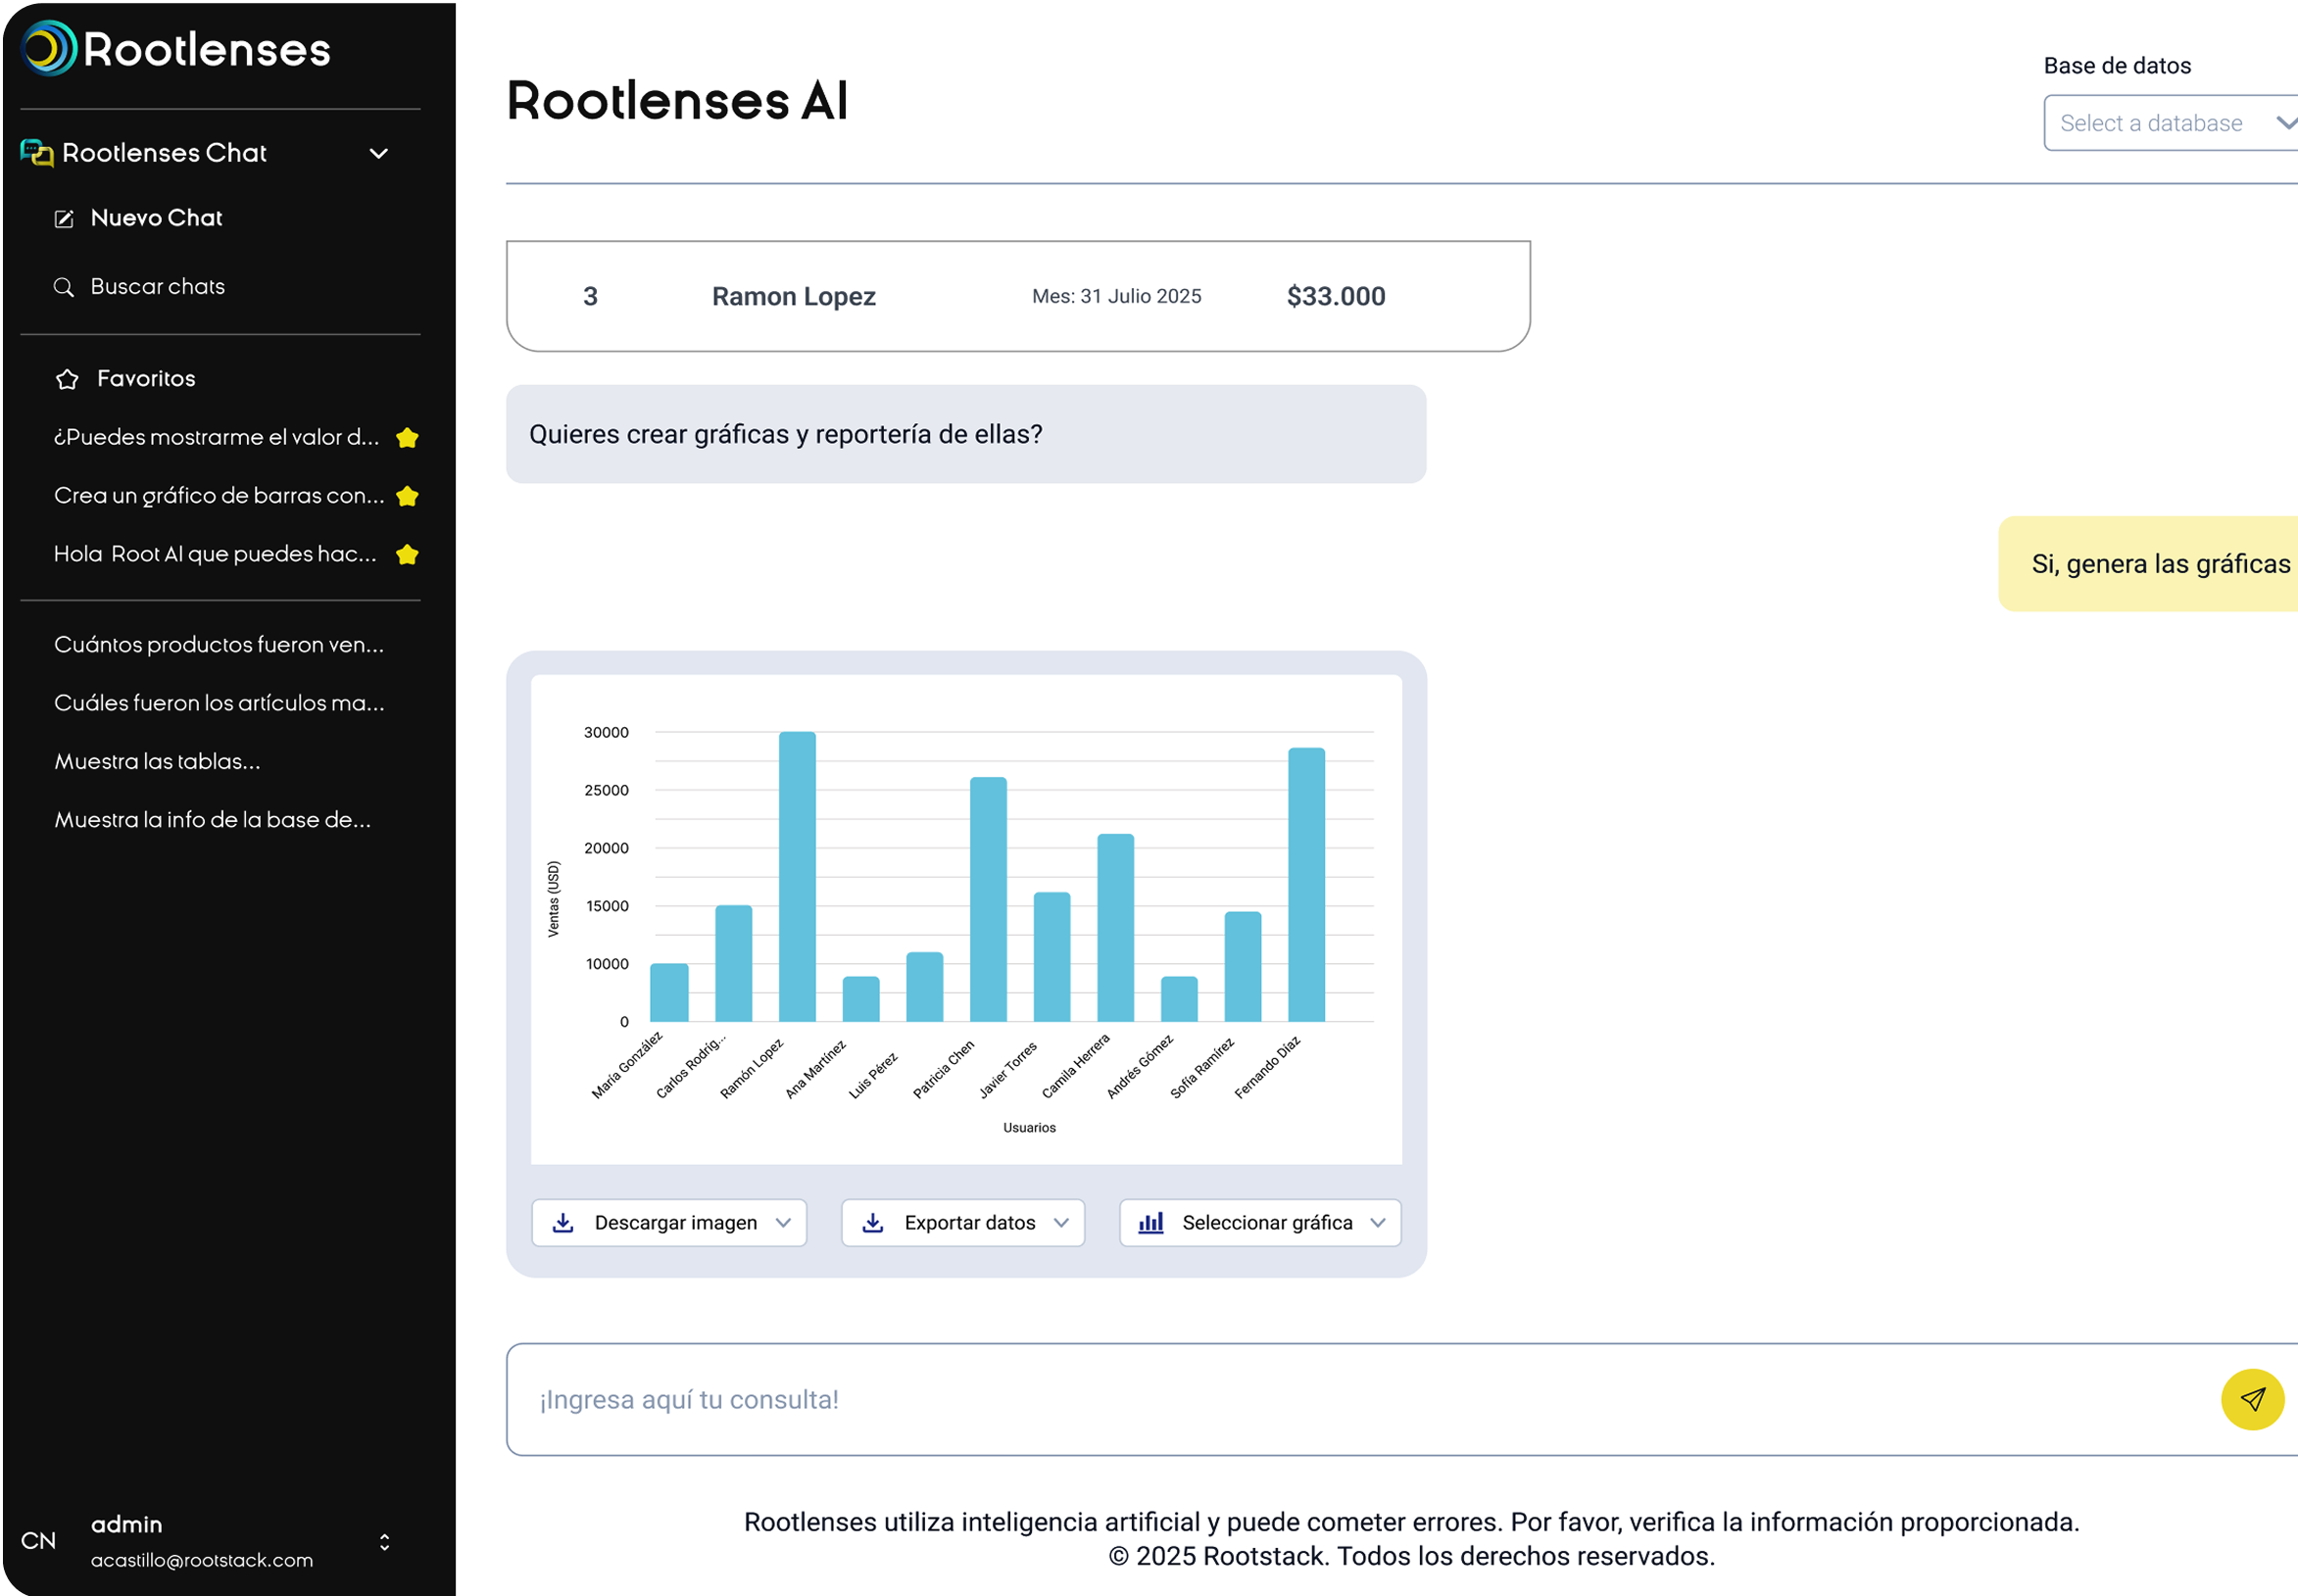Open a new chat with the pencil icon

pyautogui.click(x=65, y=218)
